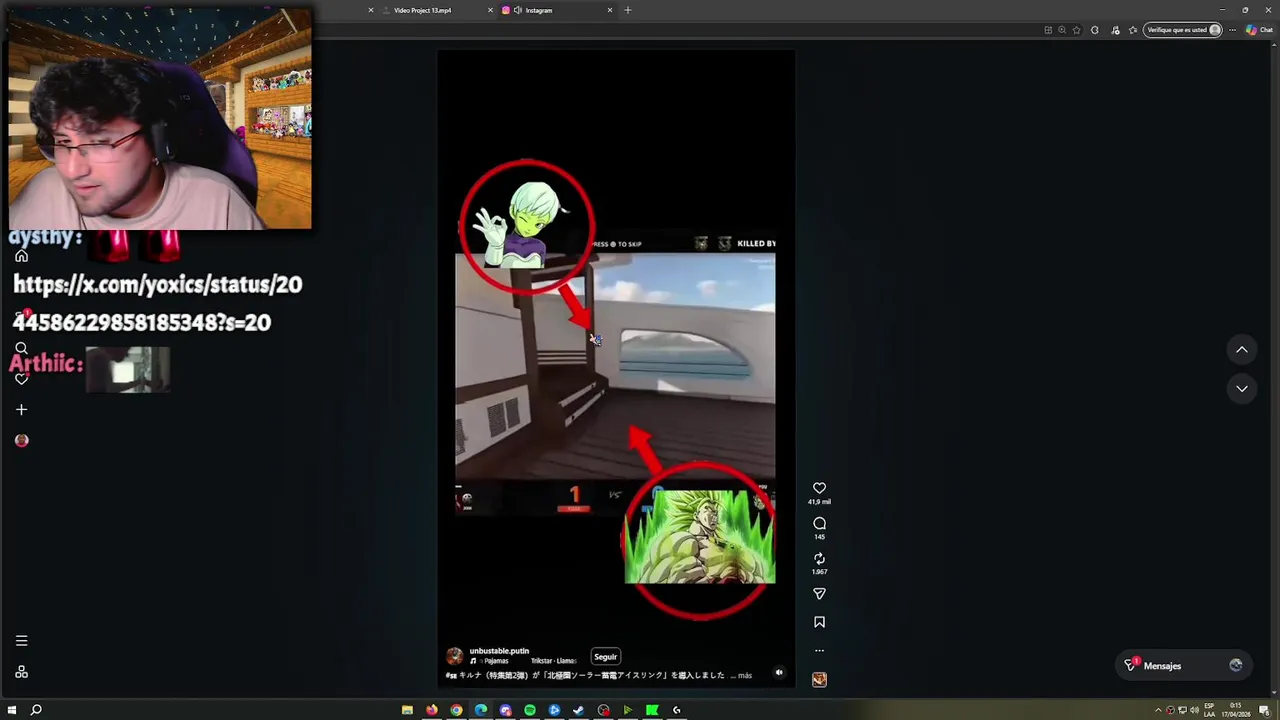This screenshot has height=720, width=1280.
Task: Pause the playing reel video
Action: tap(615, 370)
